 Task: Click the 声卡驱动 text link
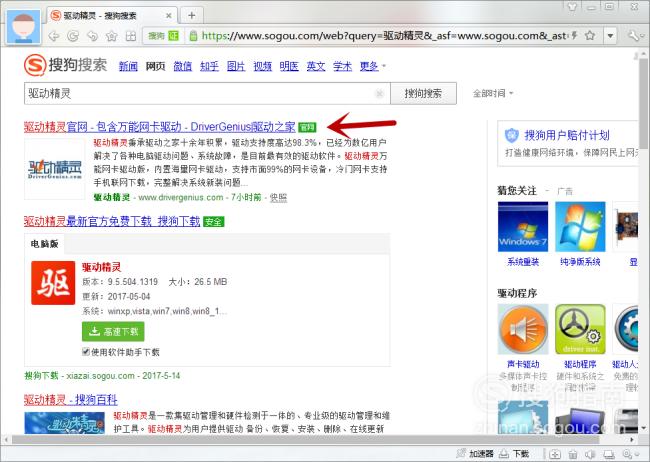523,364
